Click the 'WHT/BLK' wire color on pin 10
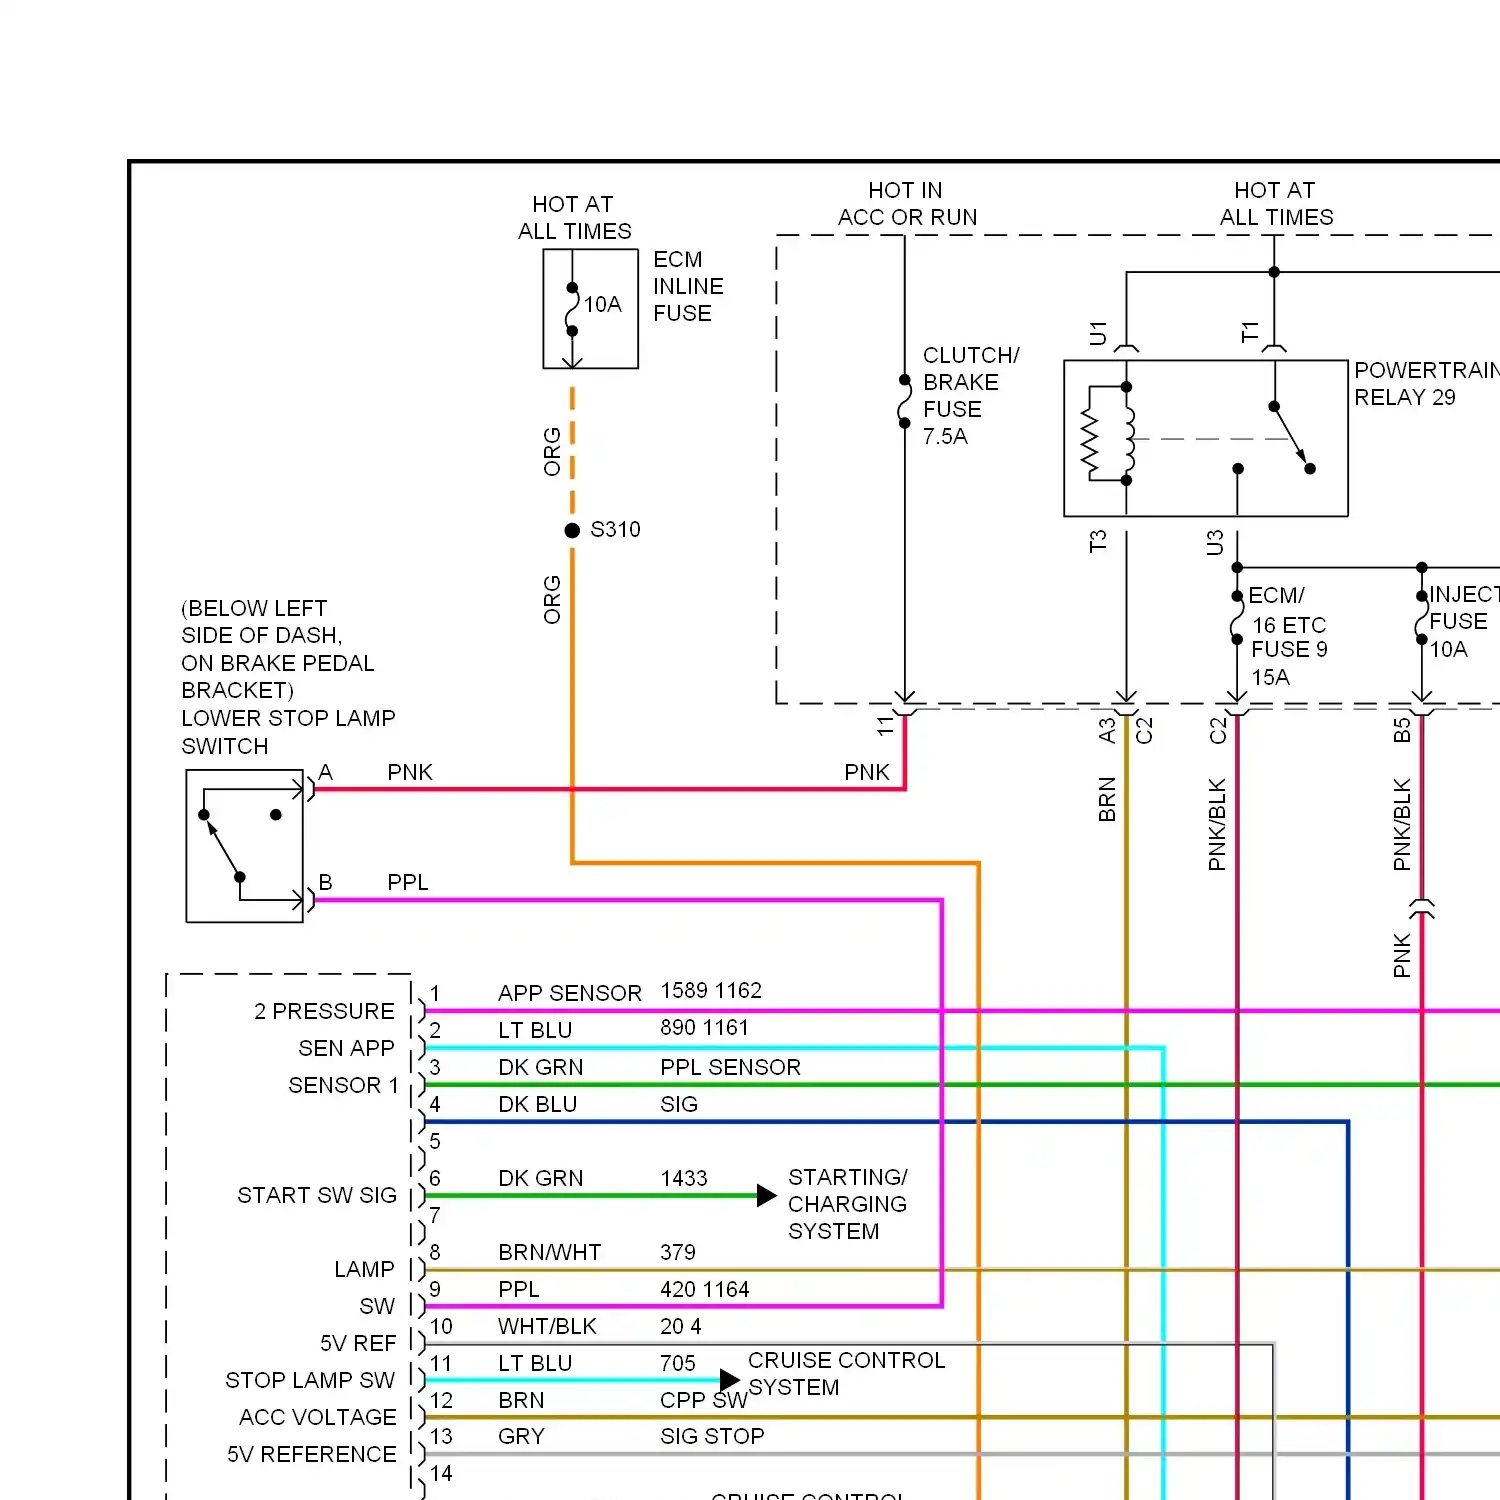This screenshot has height=1500, width=1500. click(x=548, y=1326)
